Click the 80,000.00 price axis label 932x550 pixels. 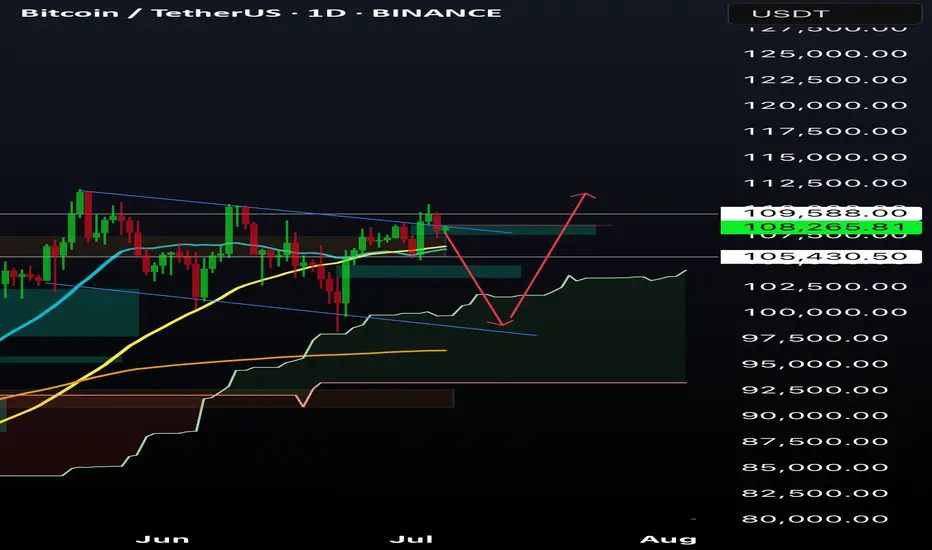pos(816,519)
